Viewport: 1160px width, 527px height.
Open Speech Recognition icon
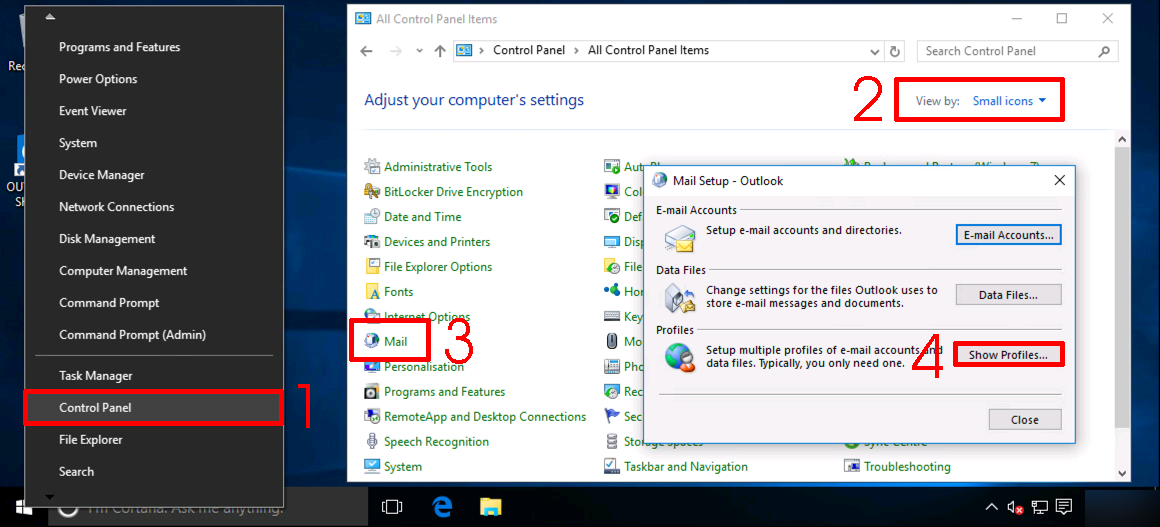(x=372, y=442)
